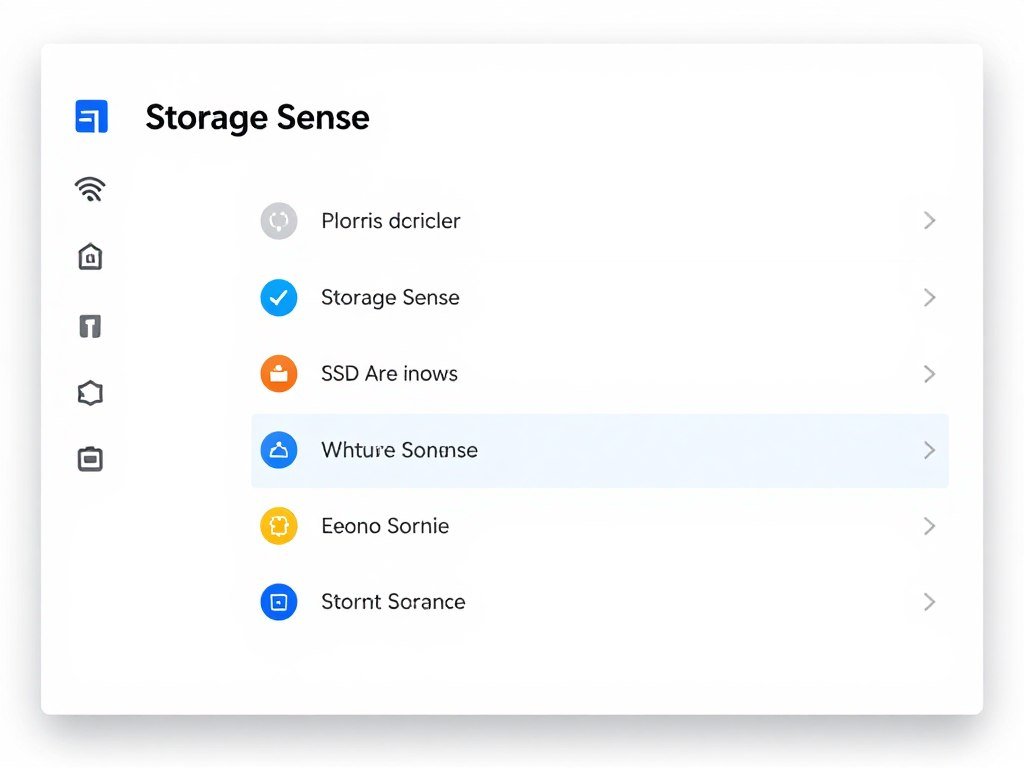The height and width of the screenshot is (768, 1024).
Task: Click the Storage Sense heading
Action: (x=257, y=117)
